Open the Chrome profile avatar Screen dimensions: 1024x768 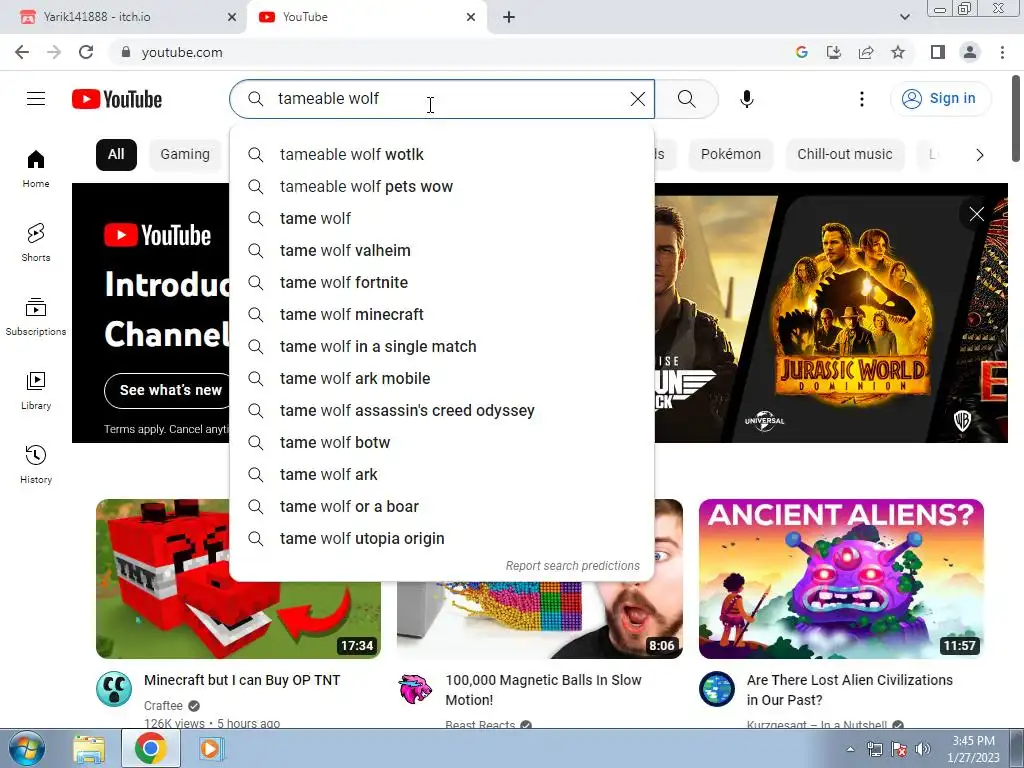click(970, 52)
